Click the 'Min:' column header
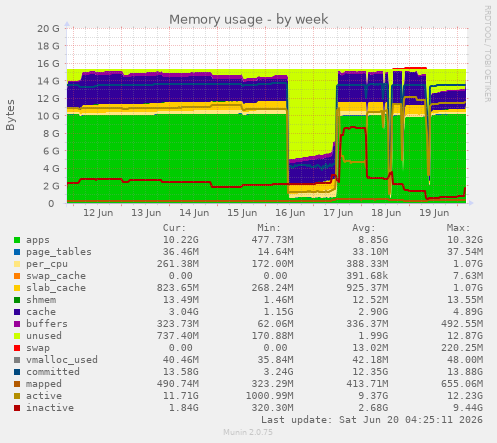 point(269,228)
